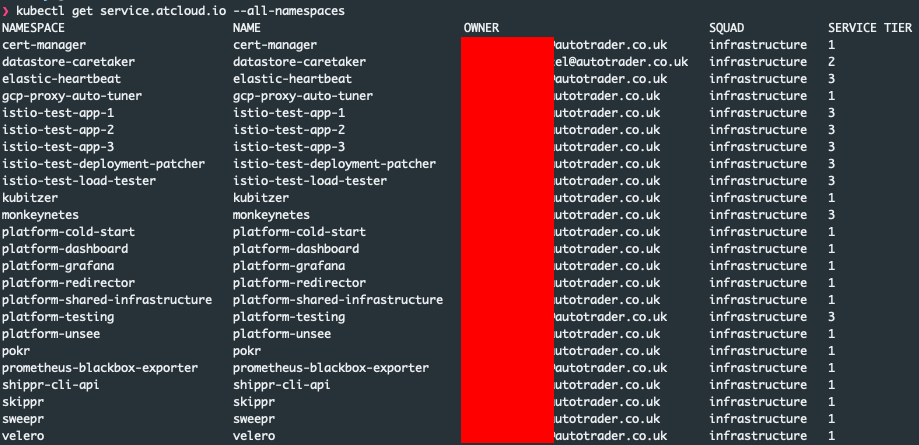Click the red redaction block over owners
Viewport: 919px width, 445px height.
[x=508, y=239]
